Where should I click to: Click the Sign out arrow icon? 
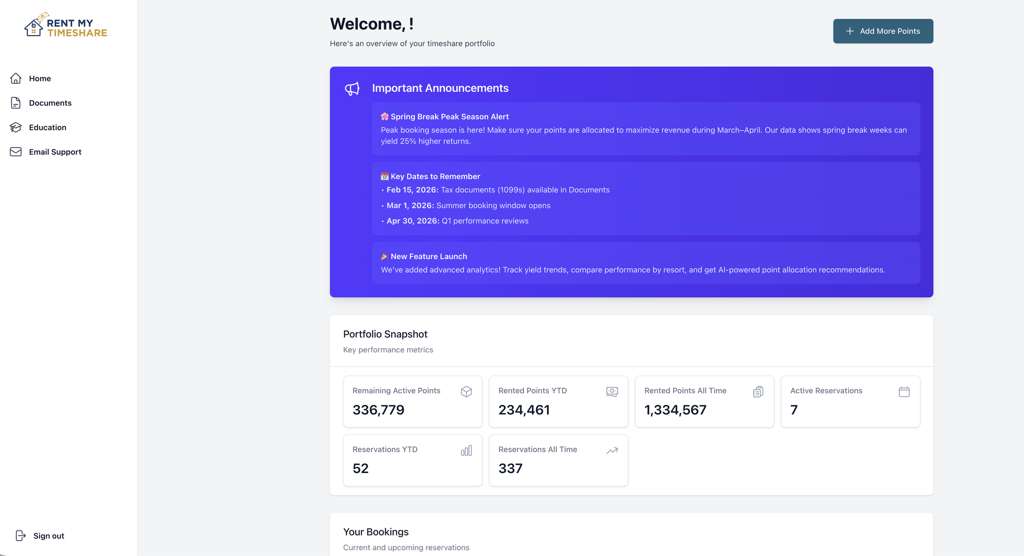point(20,536)
